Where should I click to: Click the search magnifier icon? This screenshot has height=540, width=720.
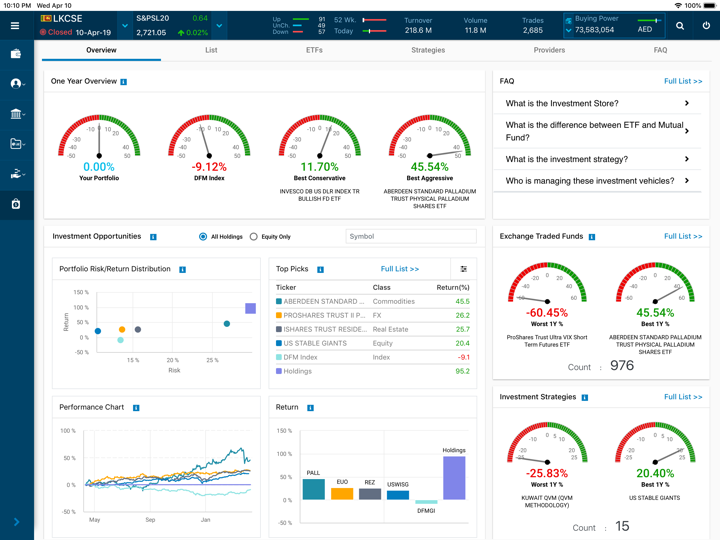point(680,26)
